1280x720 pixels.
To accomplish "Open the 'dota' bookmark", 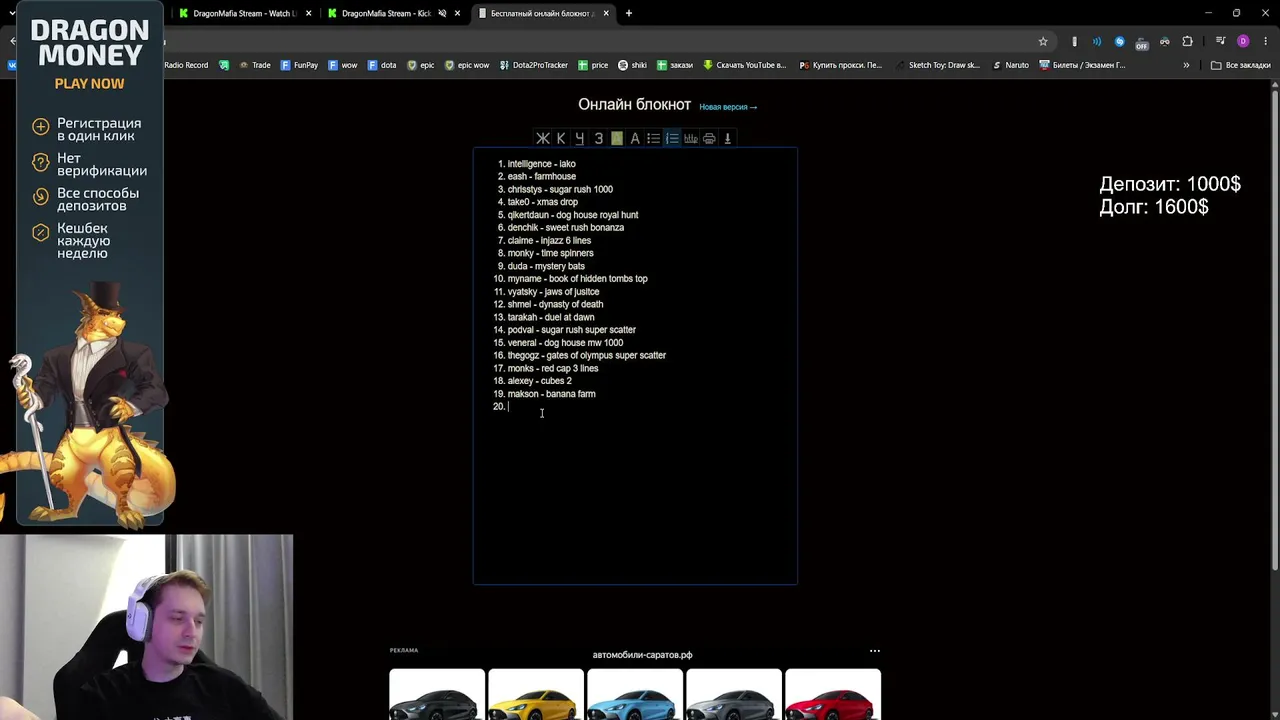I will [382, 65].
